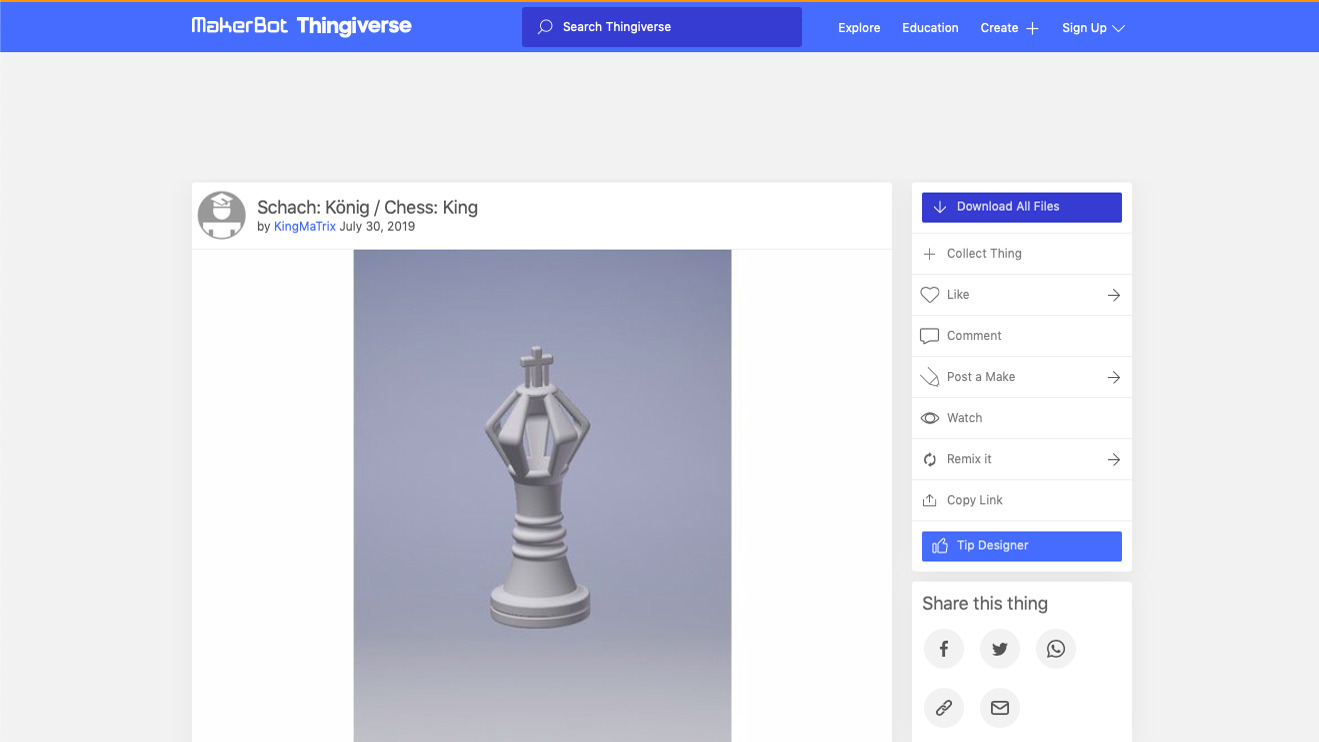The height and width of the screenshot is (742, 1319).
Task: Open the Explore menu
Action: (x=859, y=28)
